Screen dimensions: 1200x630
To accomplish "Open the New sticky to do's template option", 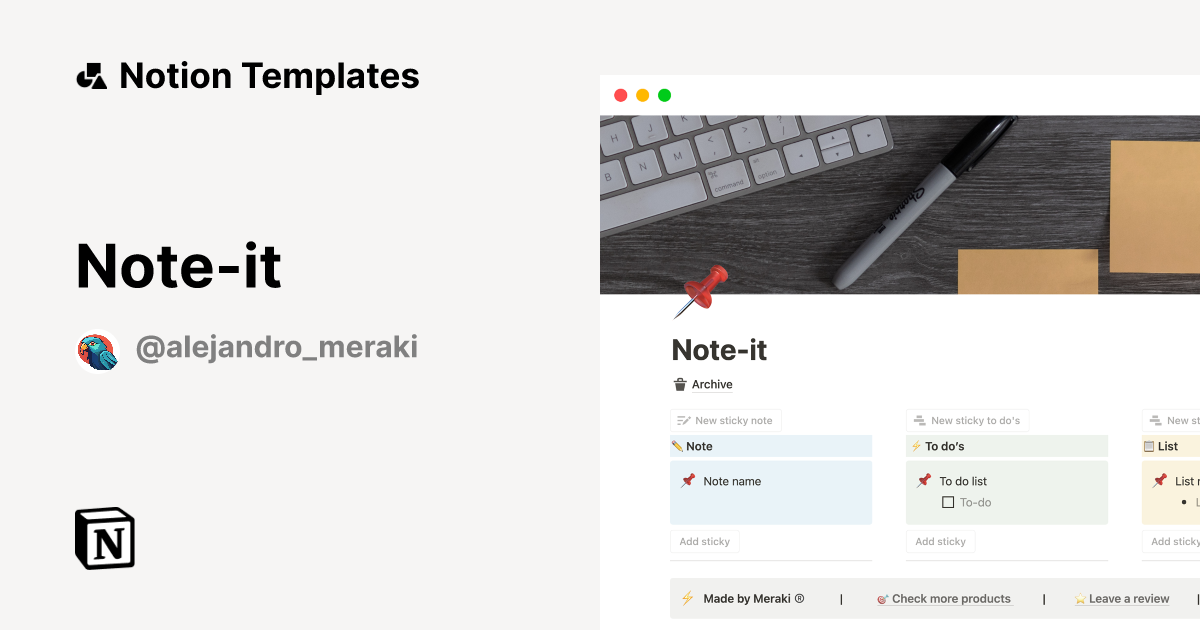I will 967,420.
